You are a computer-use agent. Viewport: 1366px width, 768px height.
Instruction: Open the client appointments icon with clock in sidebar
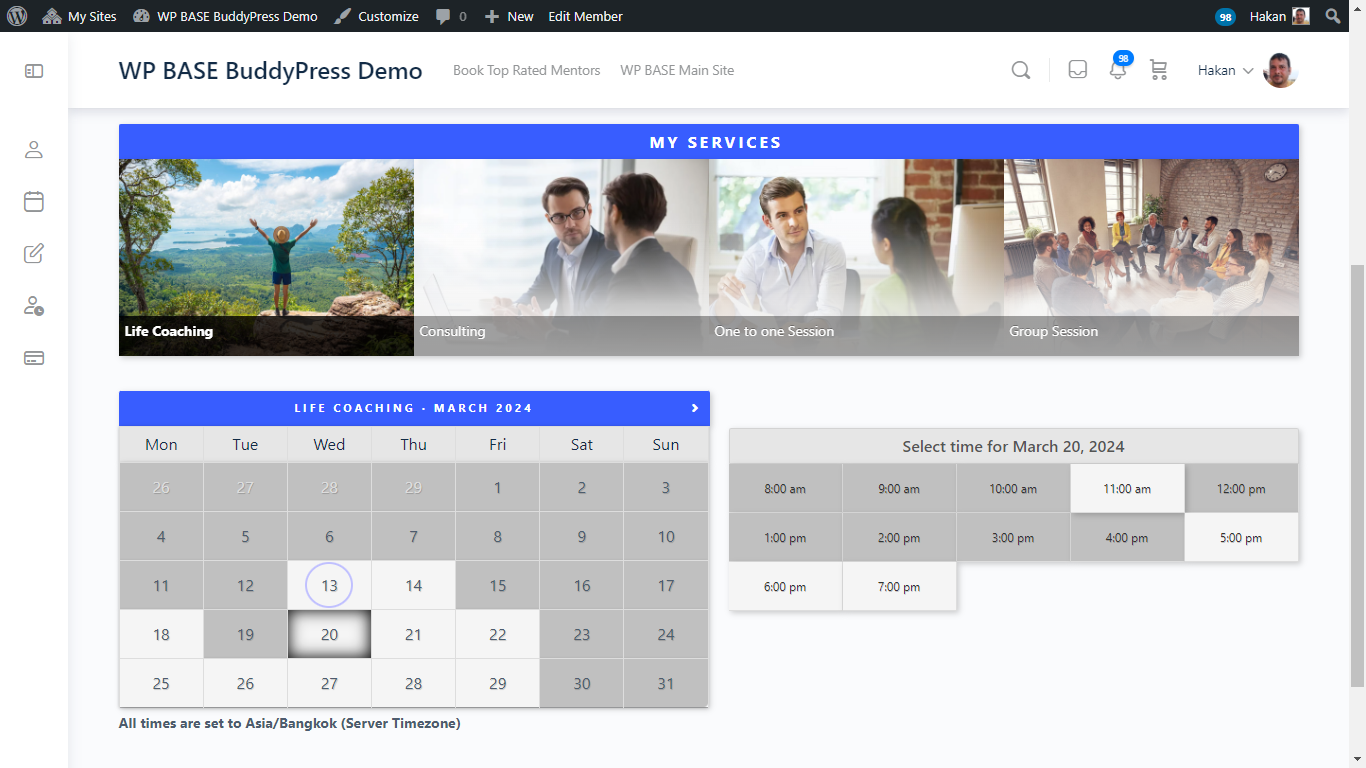pyautogui.click(x=33, y=306)
